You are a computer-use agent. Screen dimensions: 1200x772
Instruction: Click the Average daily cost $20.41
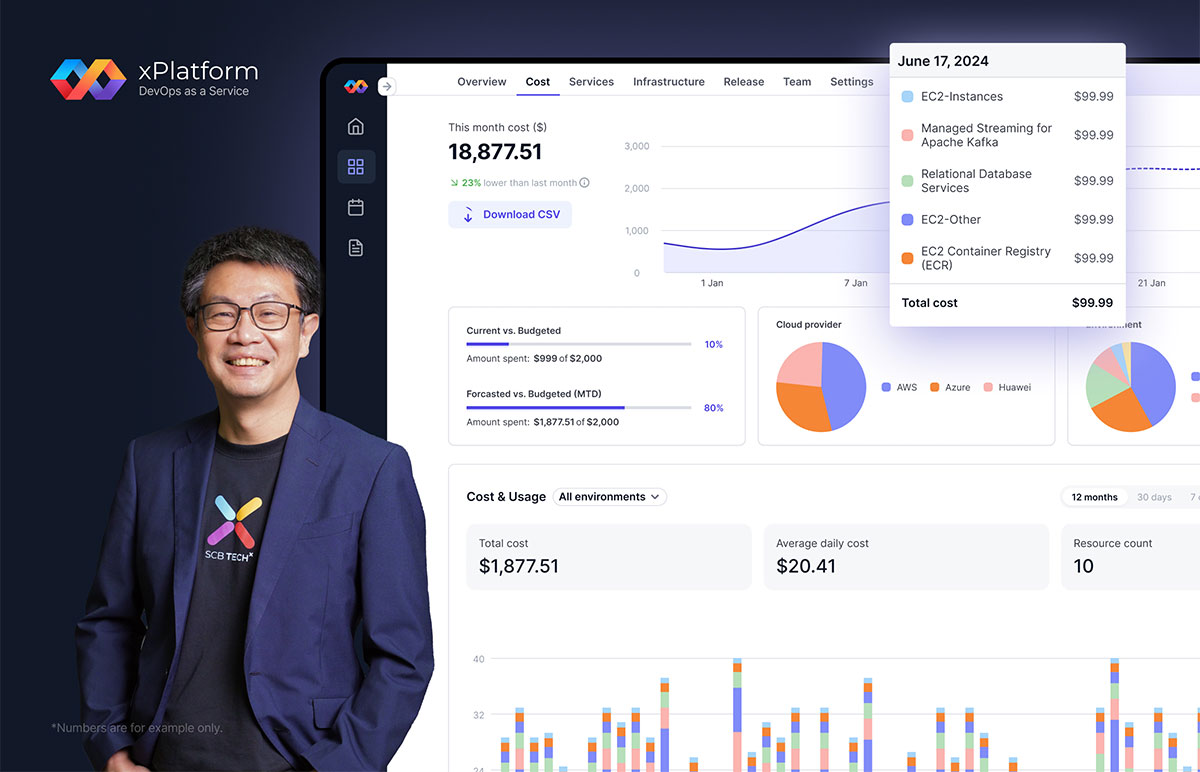coord(906,557)
